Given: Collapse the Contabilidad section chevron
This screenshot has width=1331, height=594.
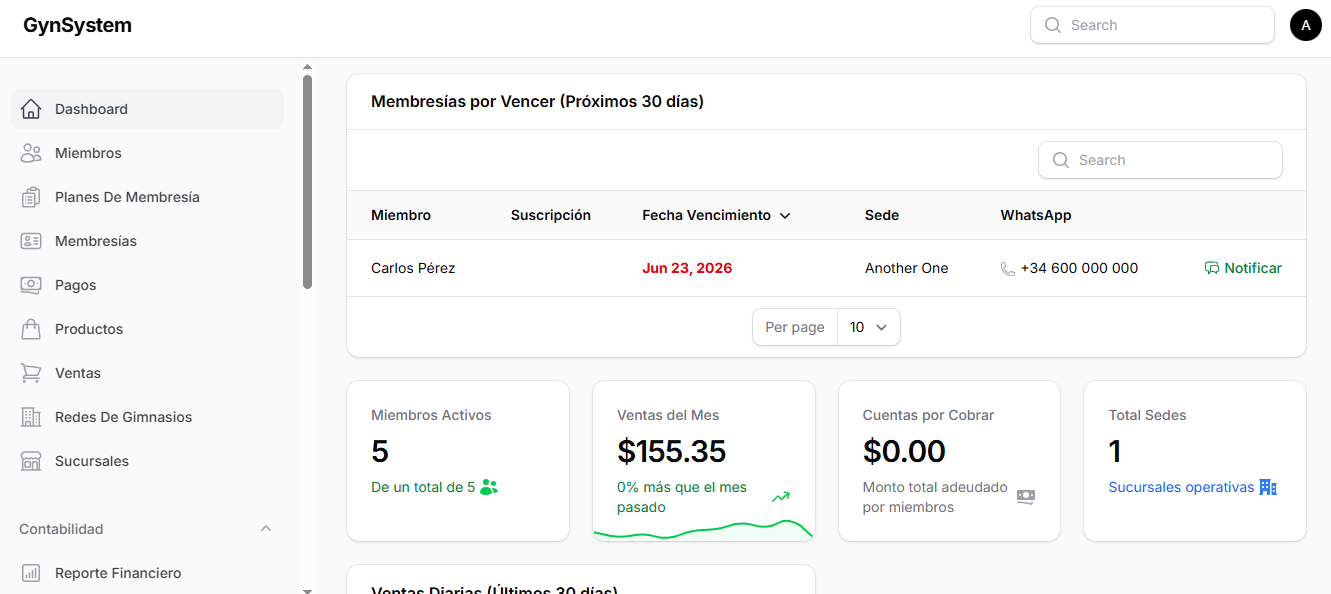Looking at the screenshot, I should pos(266,528).
